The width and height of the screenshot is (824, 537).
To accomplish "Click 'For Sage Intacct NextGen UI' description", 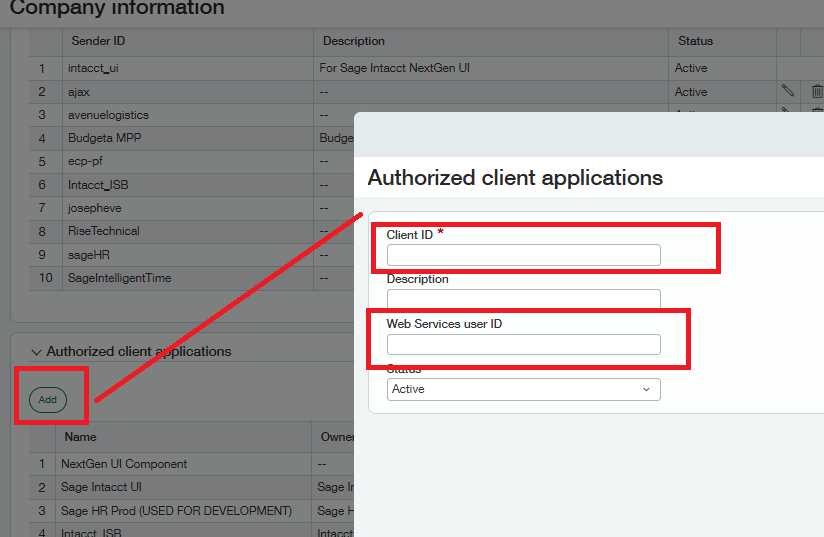I will pos(394,68).
